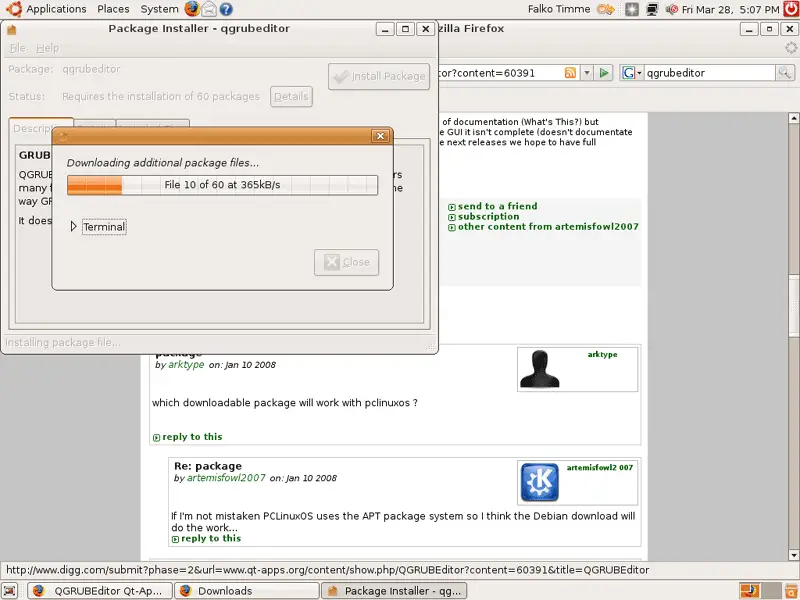Click 'reply to this' under arktype comment
800x600 pixels.
pos(192,437)
